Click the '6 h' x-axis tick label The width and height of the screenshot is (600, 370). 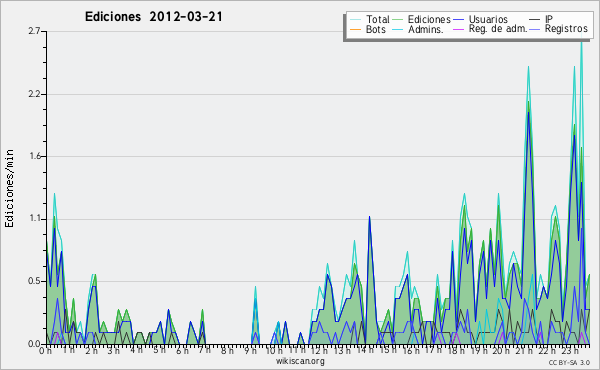[x=182, y=351]
